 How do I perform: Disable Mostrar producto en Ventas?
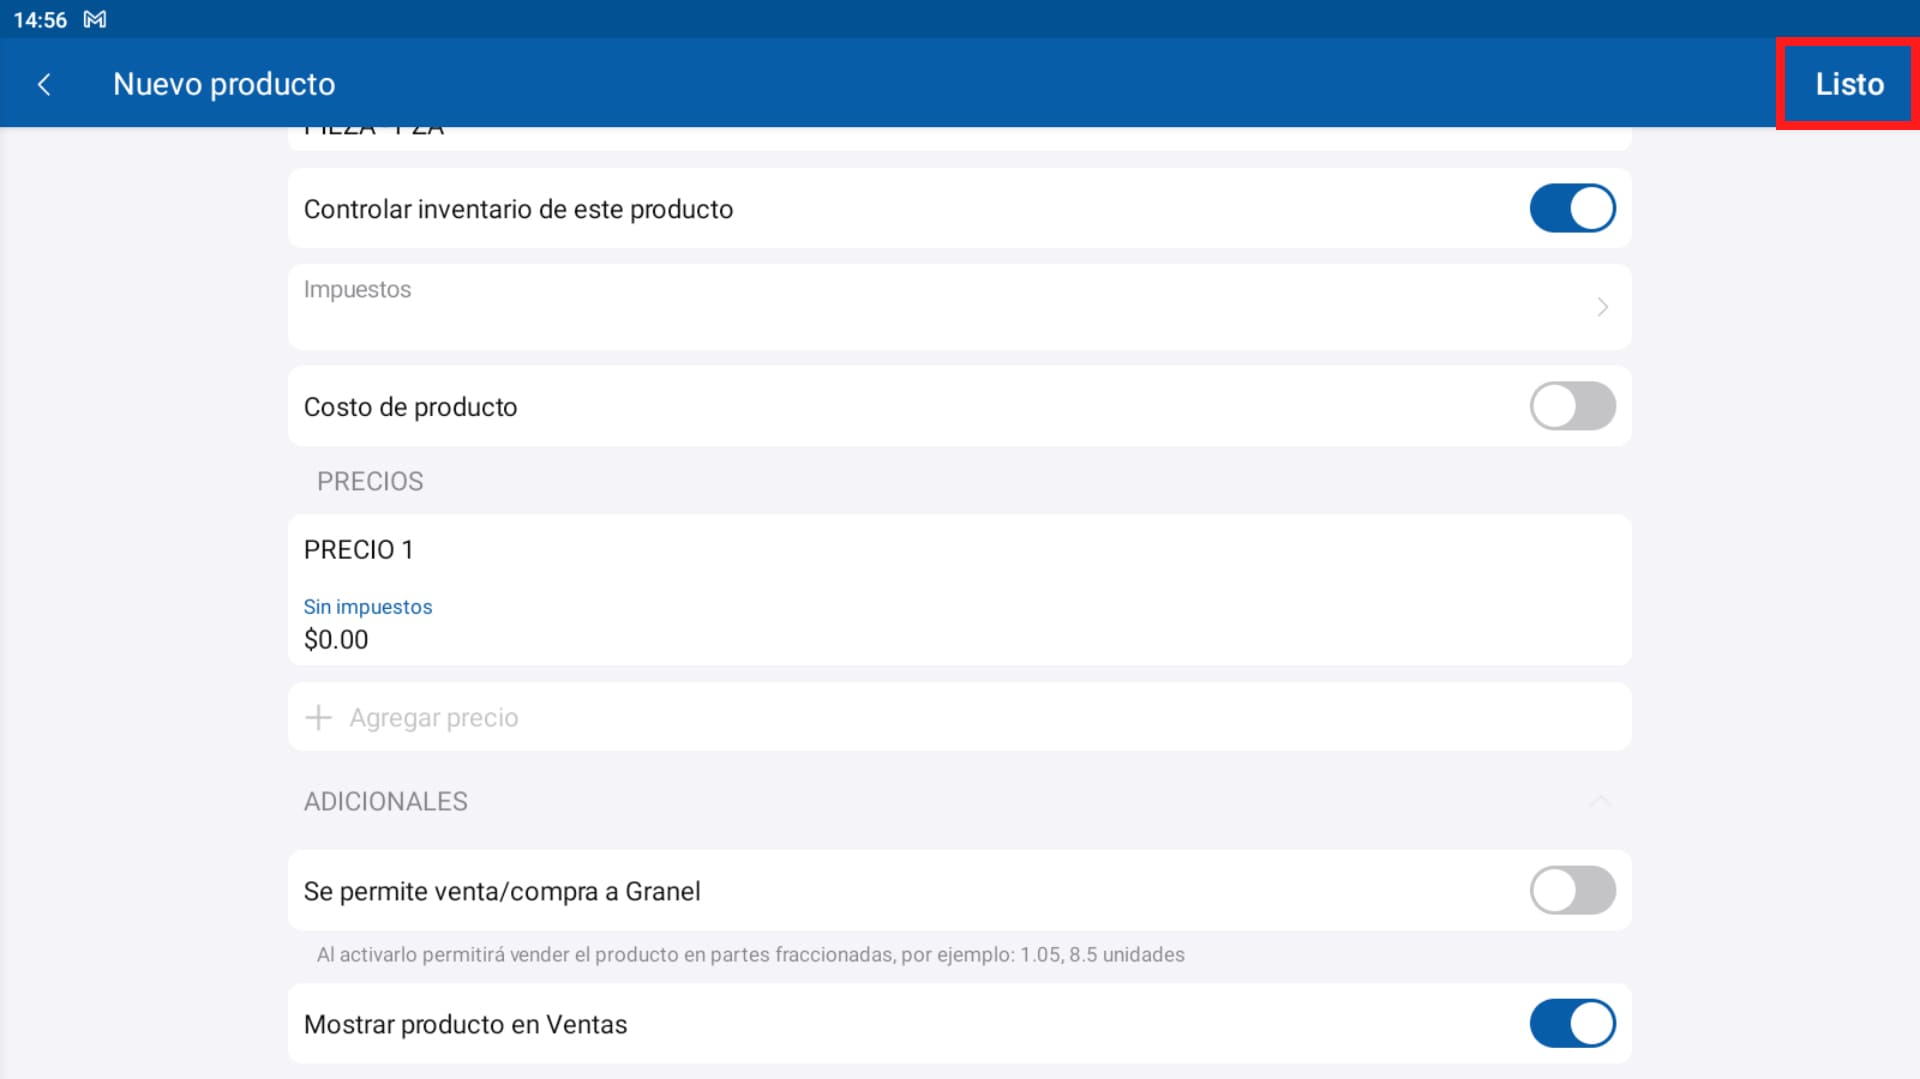pos(1572,1023)
